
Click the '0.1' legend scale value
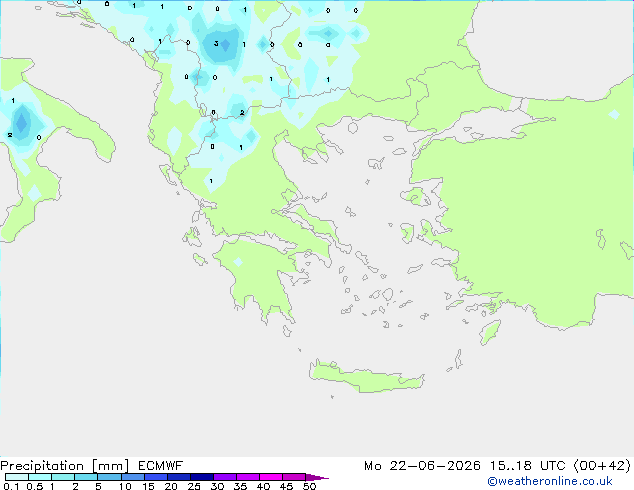point(11,486)
